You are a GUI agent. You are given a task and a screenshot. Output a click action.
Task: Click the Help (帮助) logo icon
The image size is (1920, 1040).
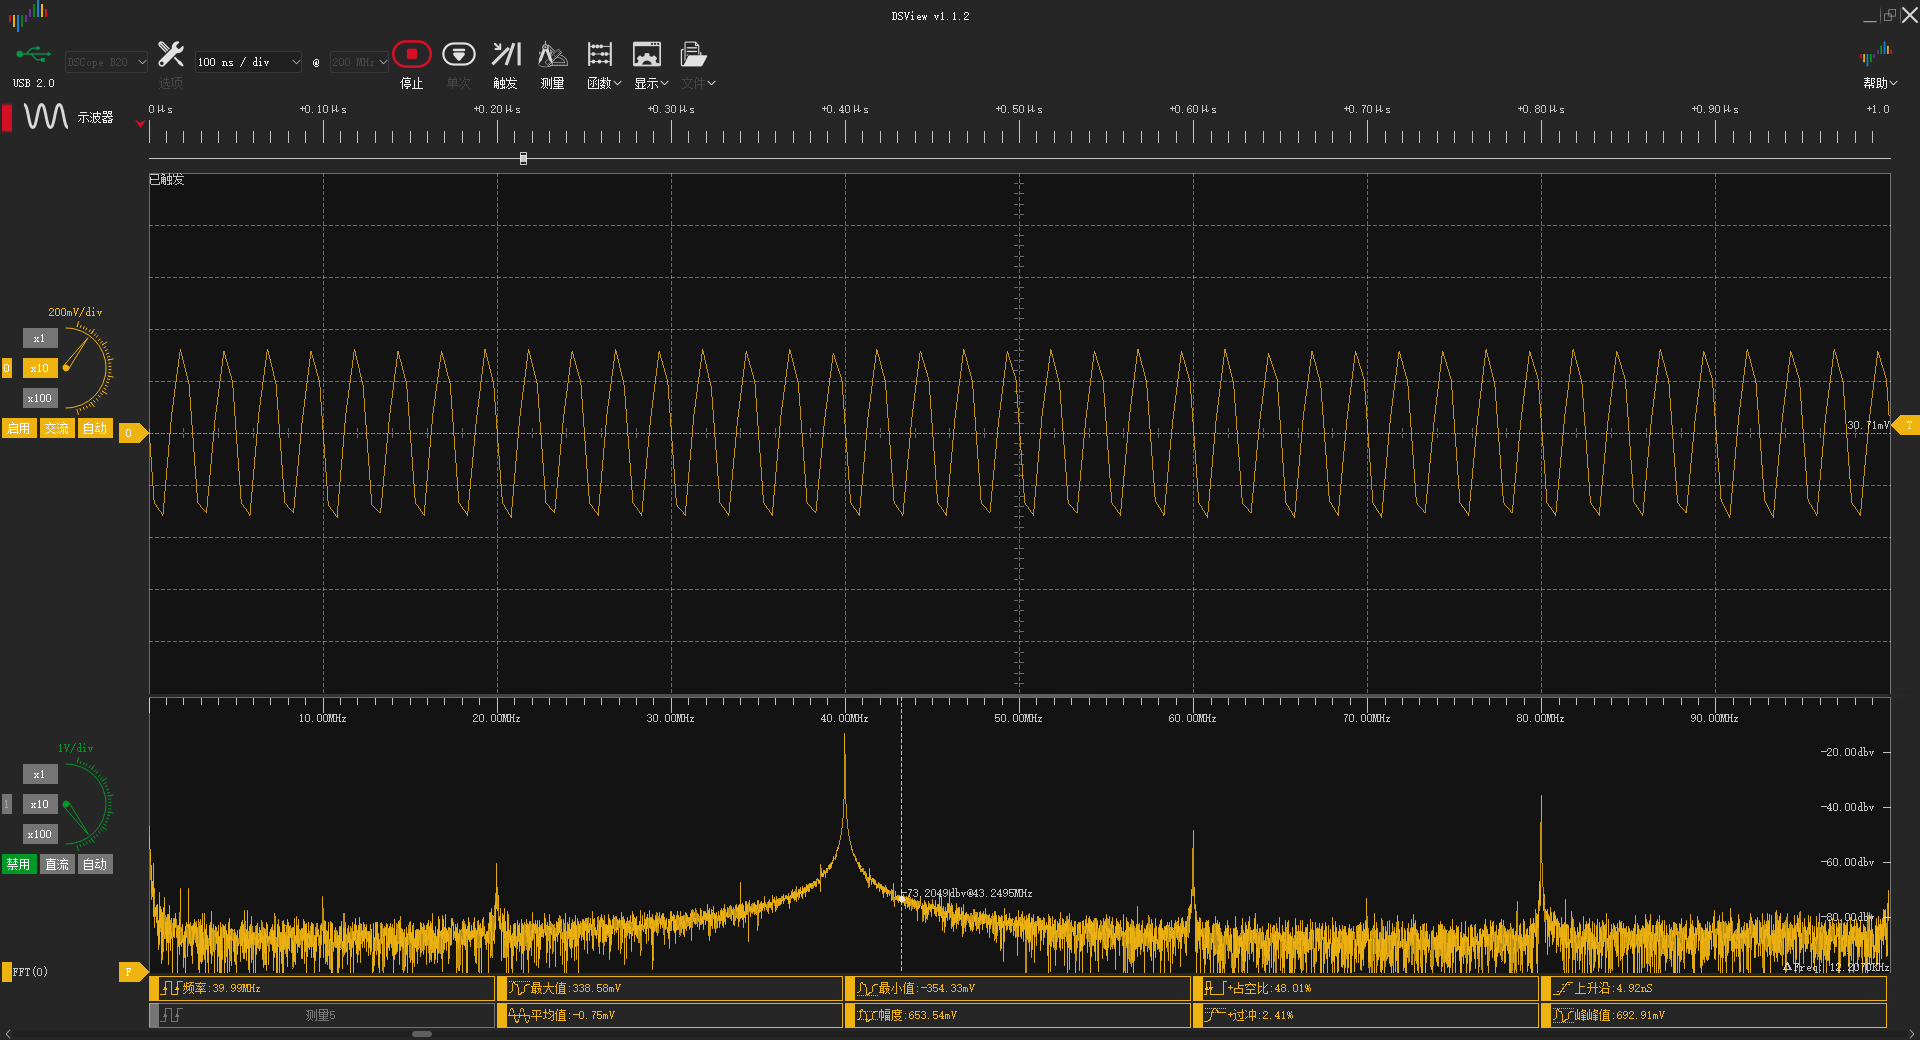pyautogui.click(x=1875, y=54)
